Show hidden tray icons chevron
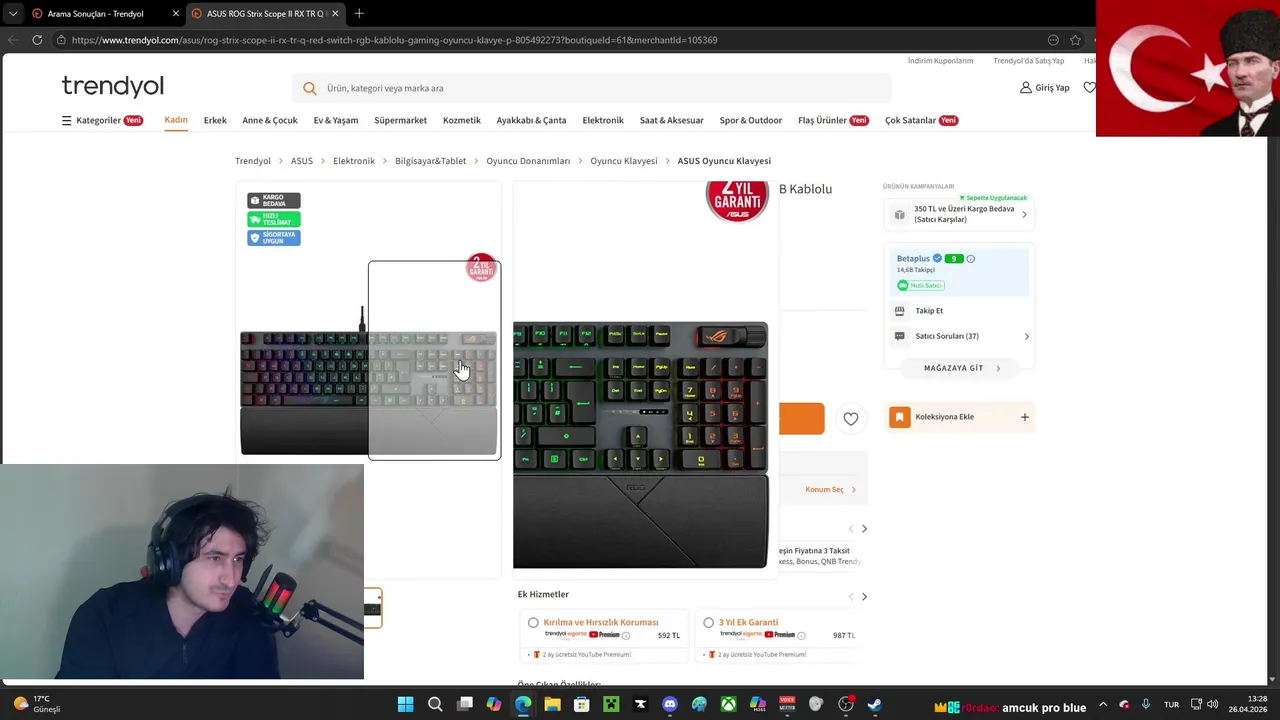 point(1103,705)
